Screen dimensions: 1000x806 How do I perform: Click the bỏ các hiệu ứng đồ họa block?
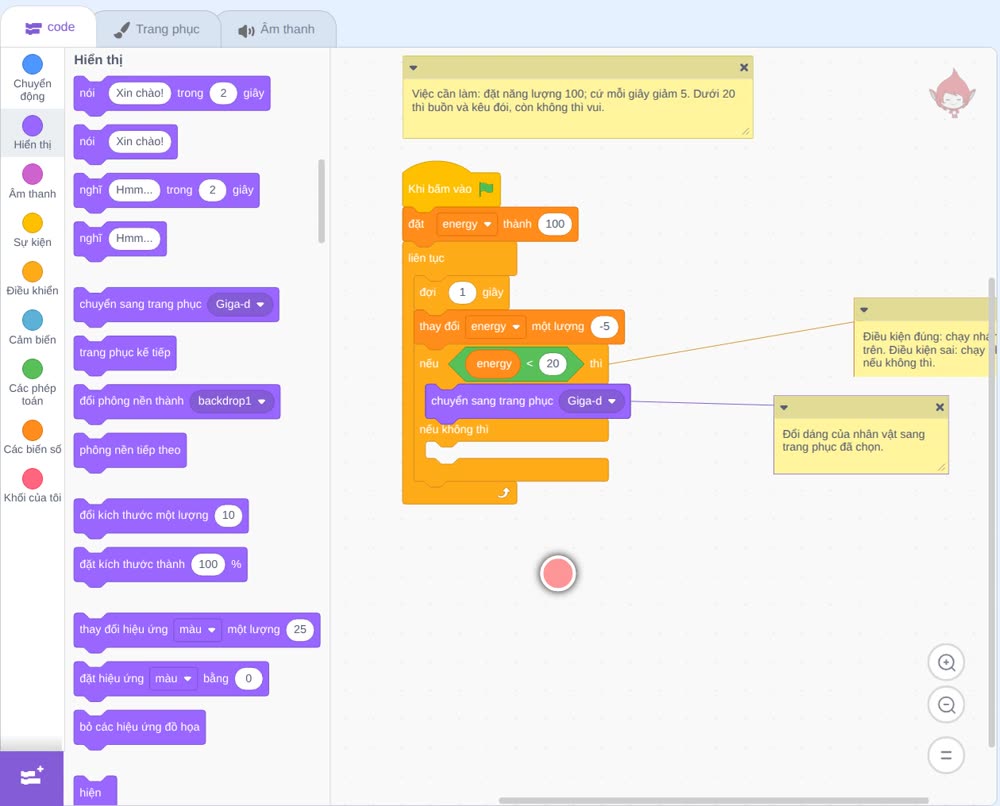tap(140, 727)
